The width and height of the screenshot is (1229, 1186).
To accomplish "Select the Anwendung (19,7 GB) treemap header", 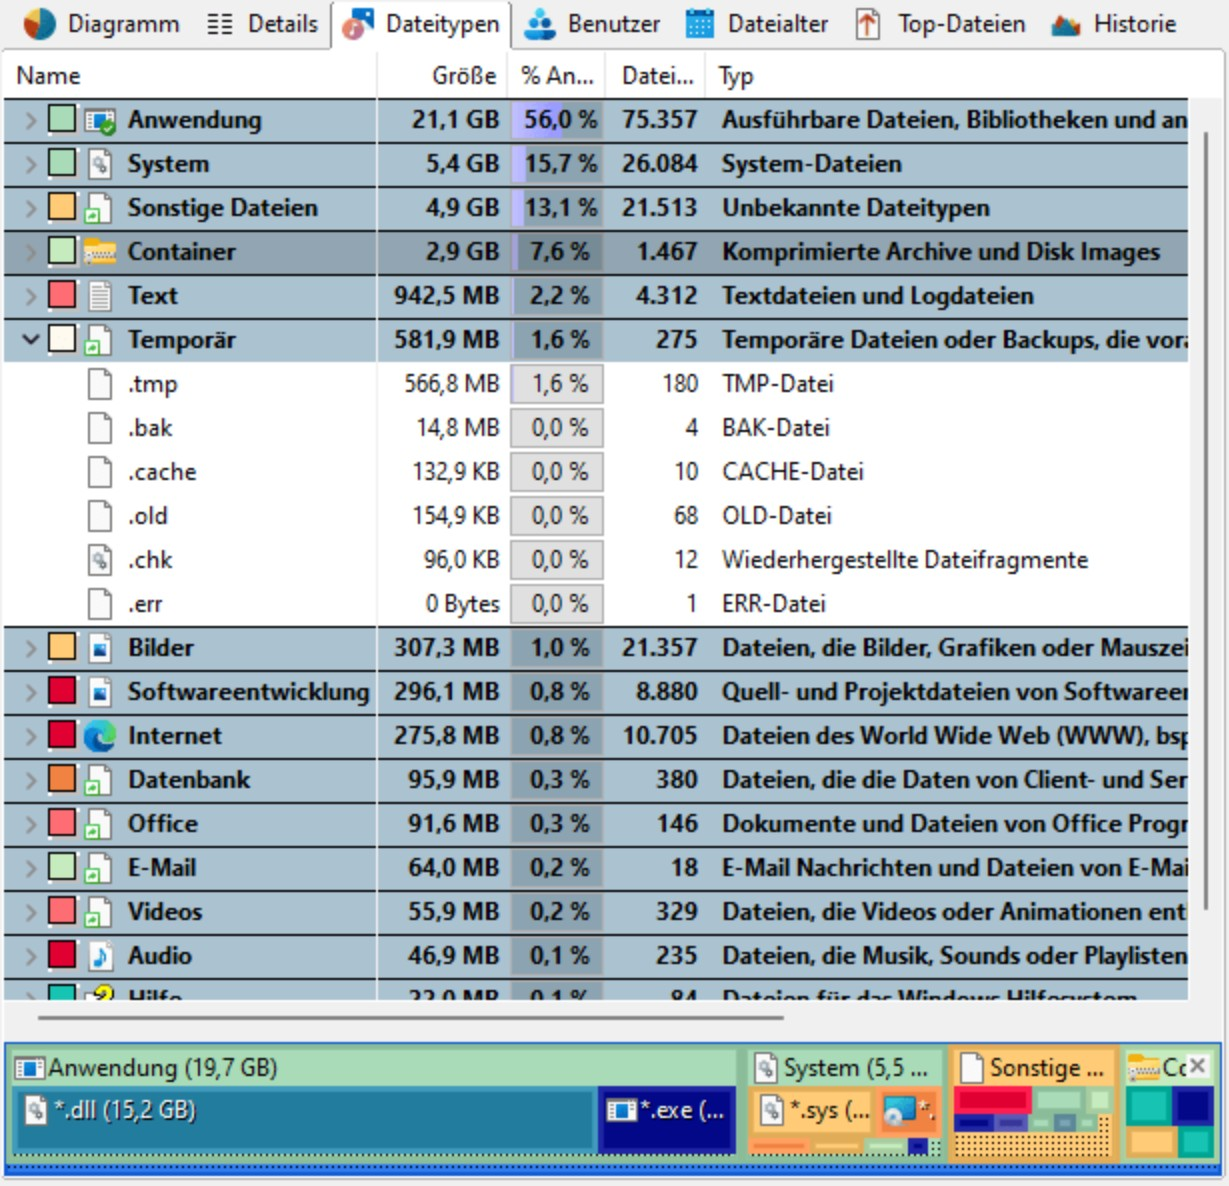I will [x=377, y=1068].
